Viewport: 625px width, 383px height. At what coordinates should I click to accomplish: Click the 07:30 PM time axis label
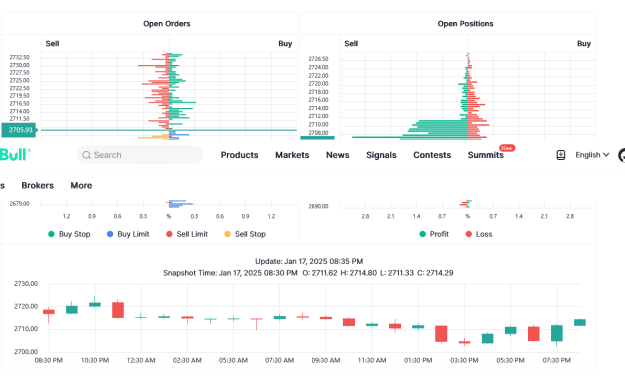(x=556, y=360)
